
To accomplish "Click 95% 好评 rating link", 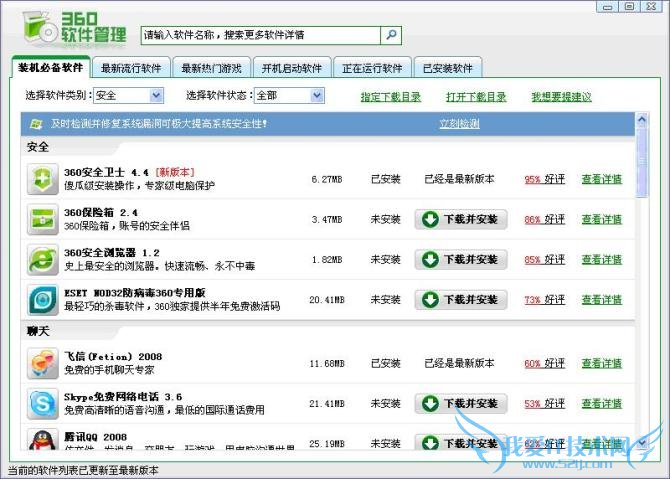I will (x=545, y=179).
